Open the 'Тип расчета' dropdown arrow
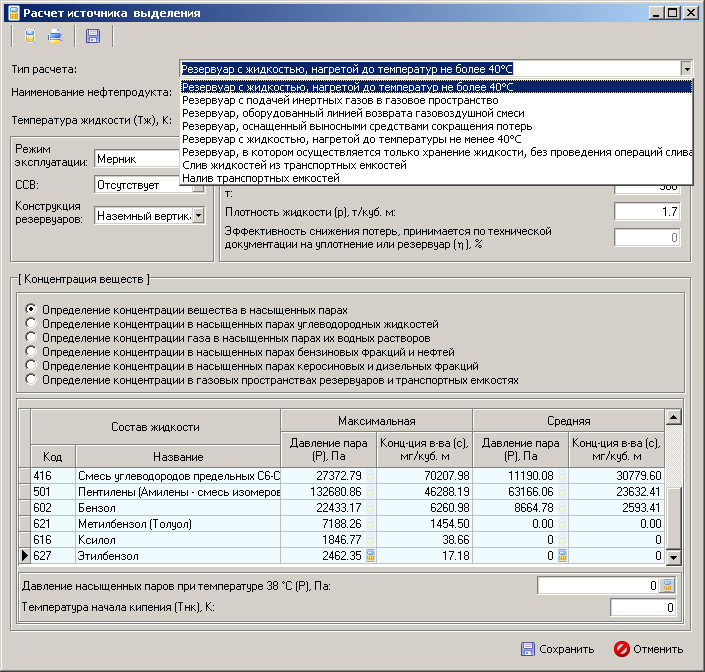Image resolution: width=705 pixels, height=672 pixels. [x=686, y=69]
